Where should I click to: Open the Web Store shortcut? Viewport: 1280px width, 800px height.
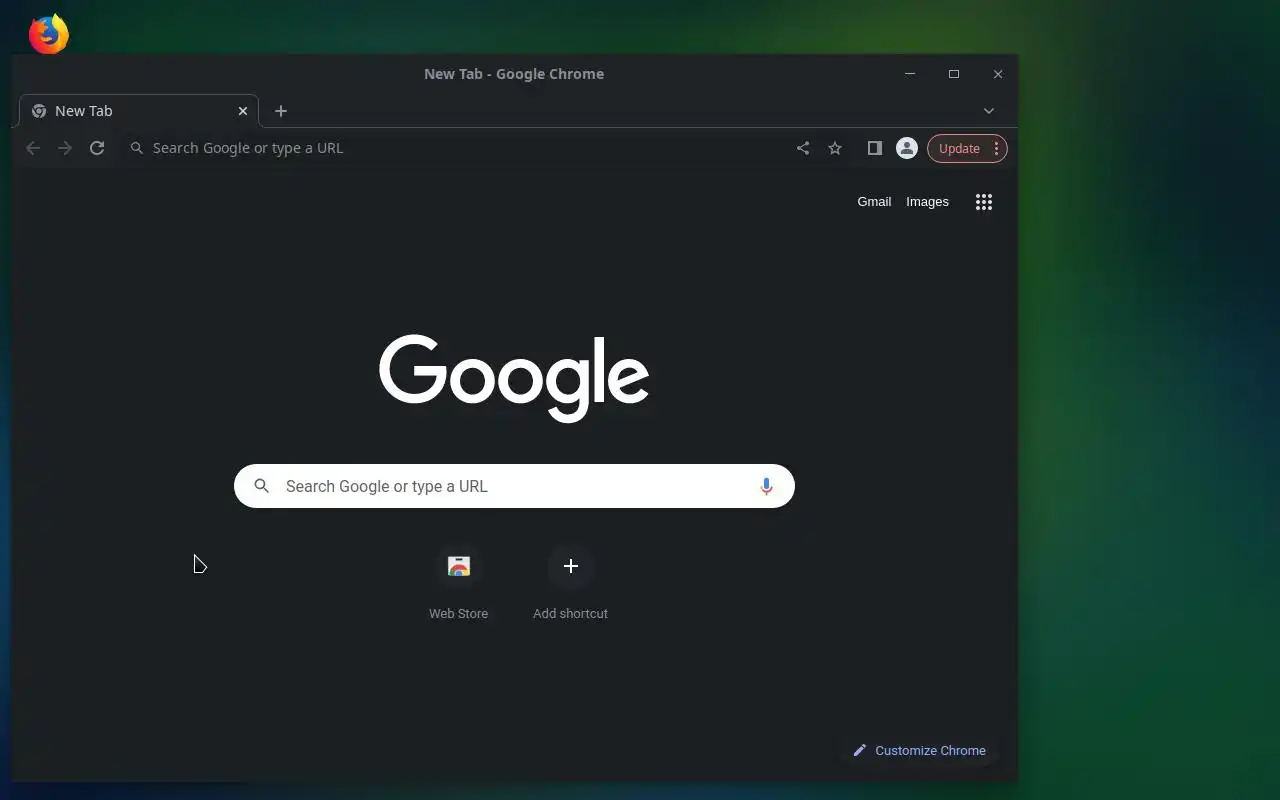[x=459, y=566]
